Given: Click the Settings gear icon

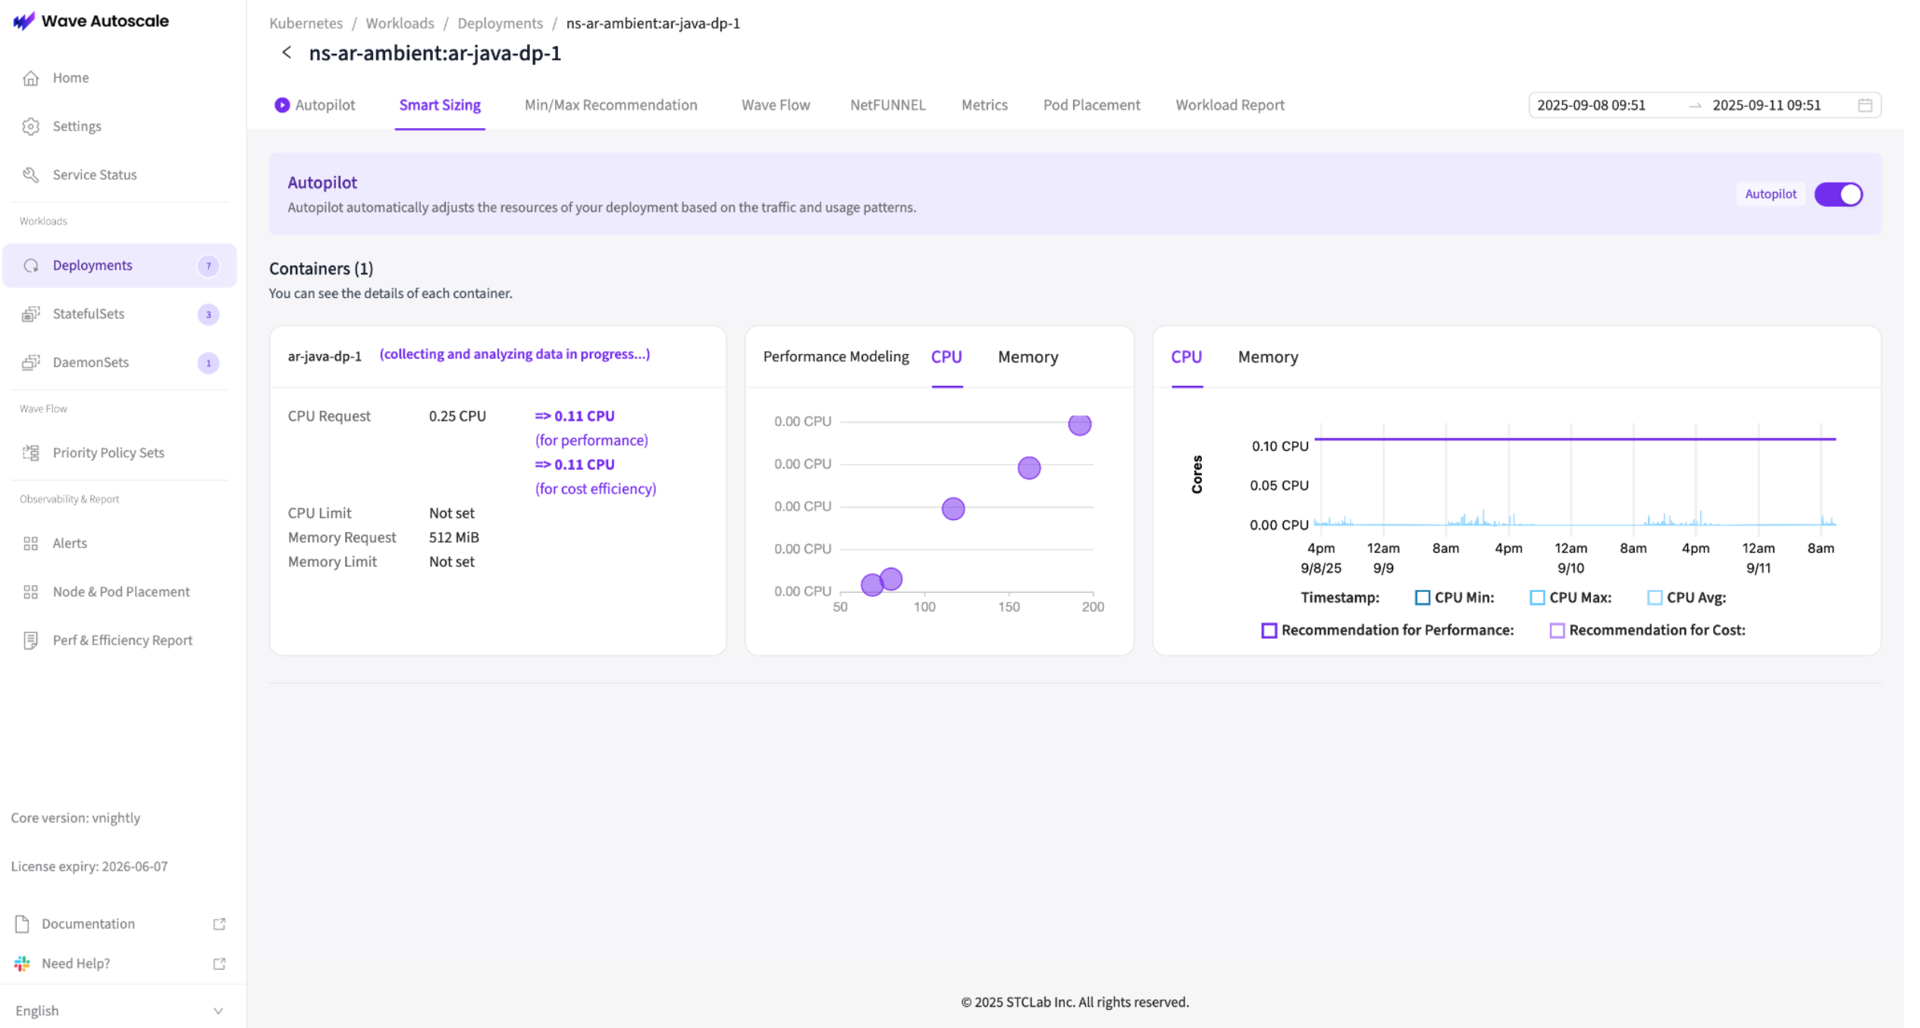Looking at the screenshot, I should (31, 126).
